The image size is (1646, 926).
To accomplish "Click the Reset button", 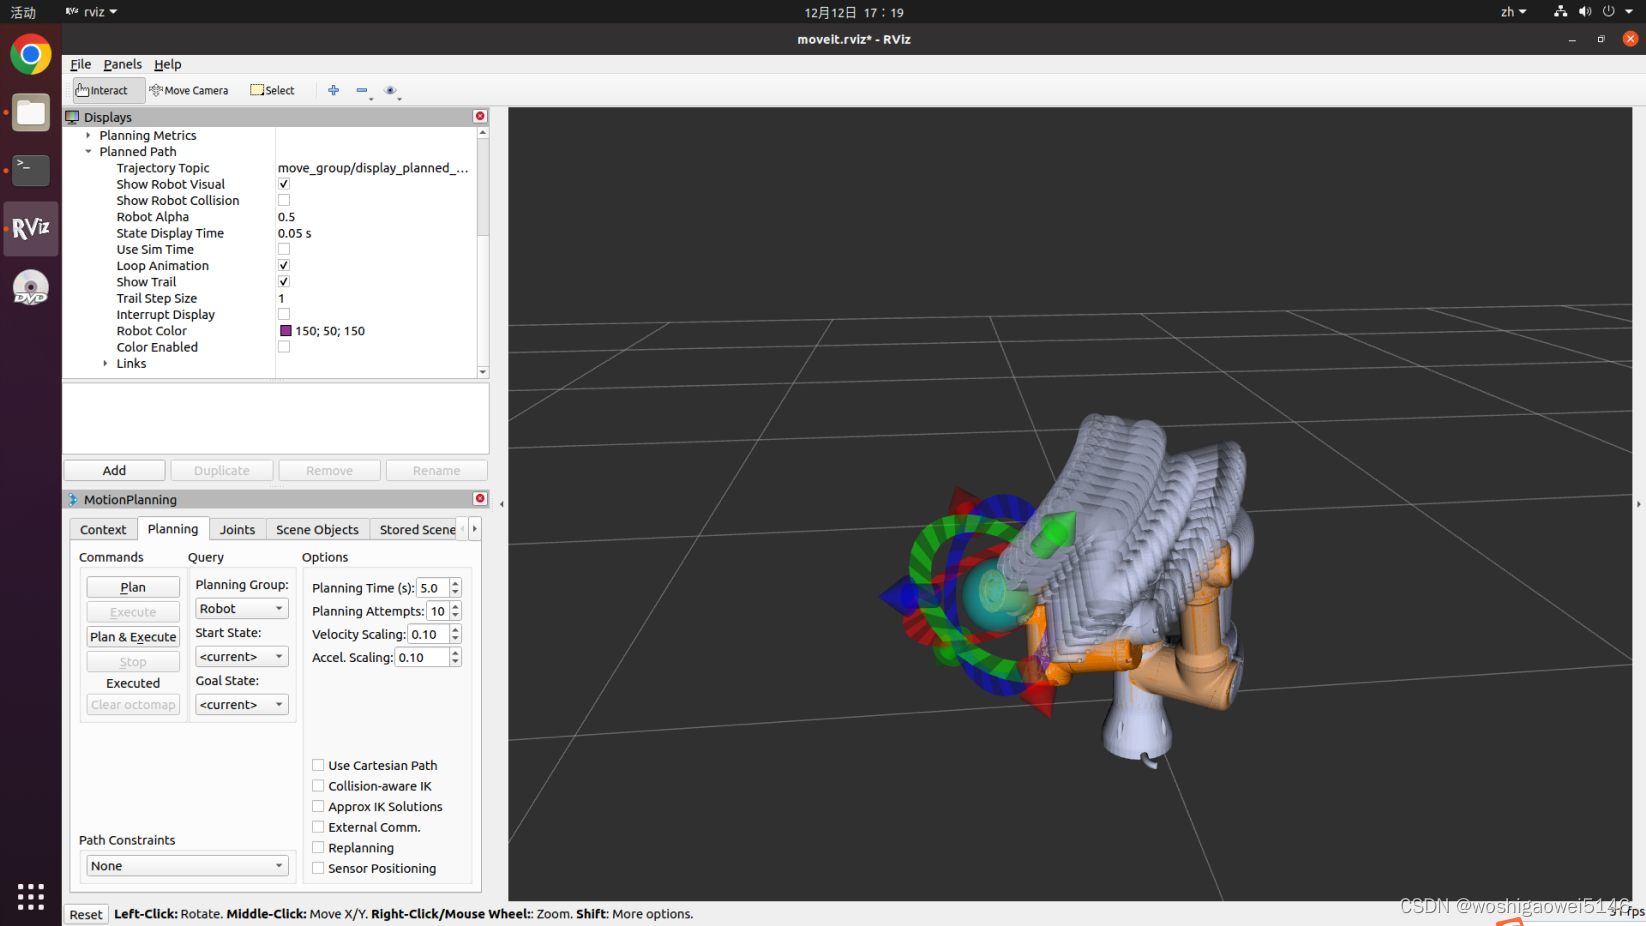I will tap(86, 914).
